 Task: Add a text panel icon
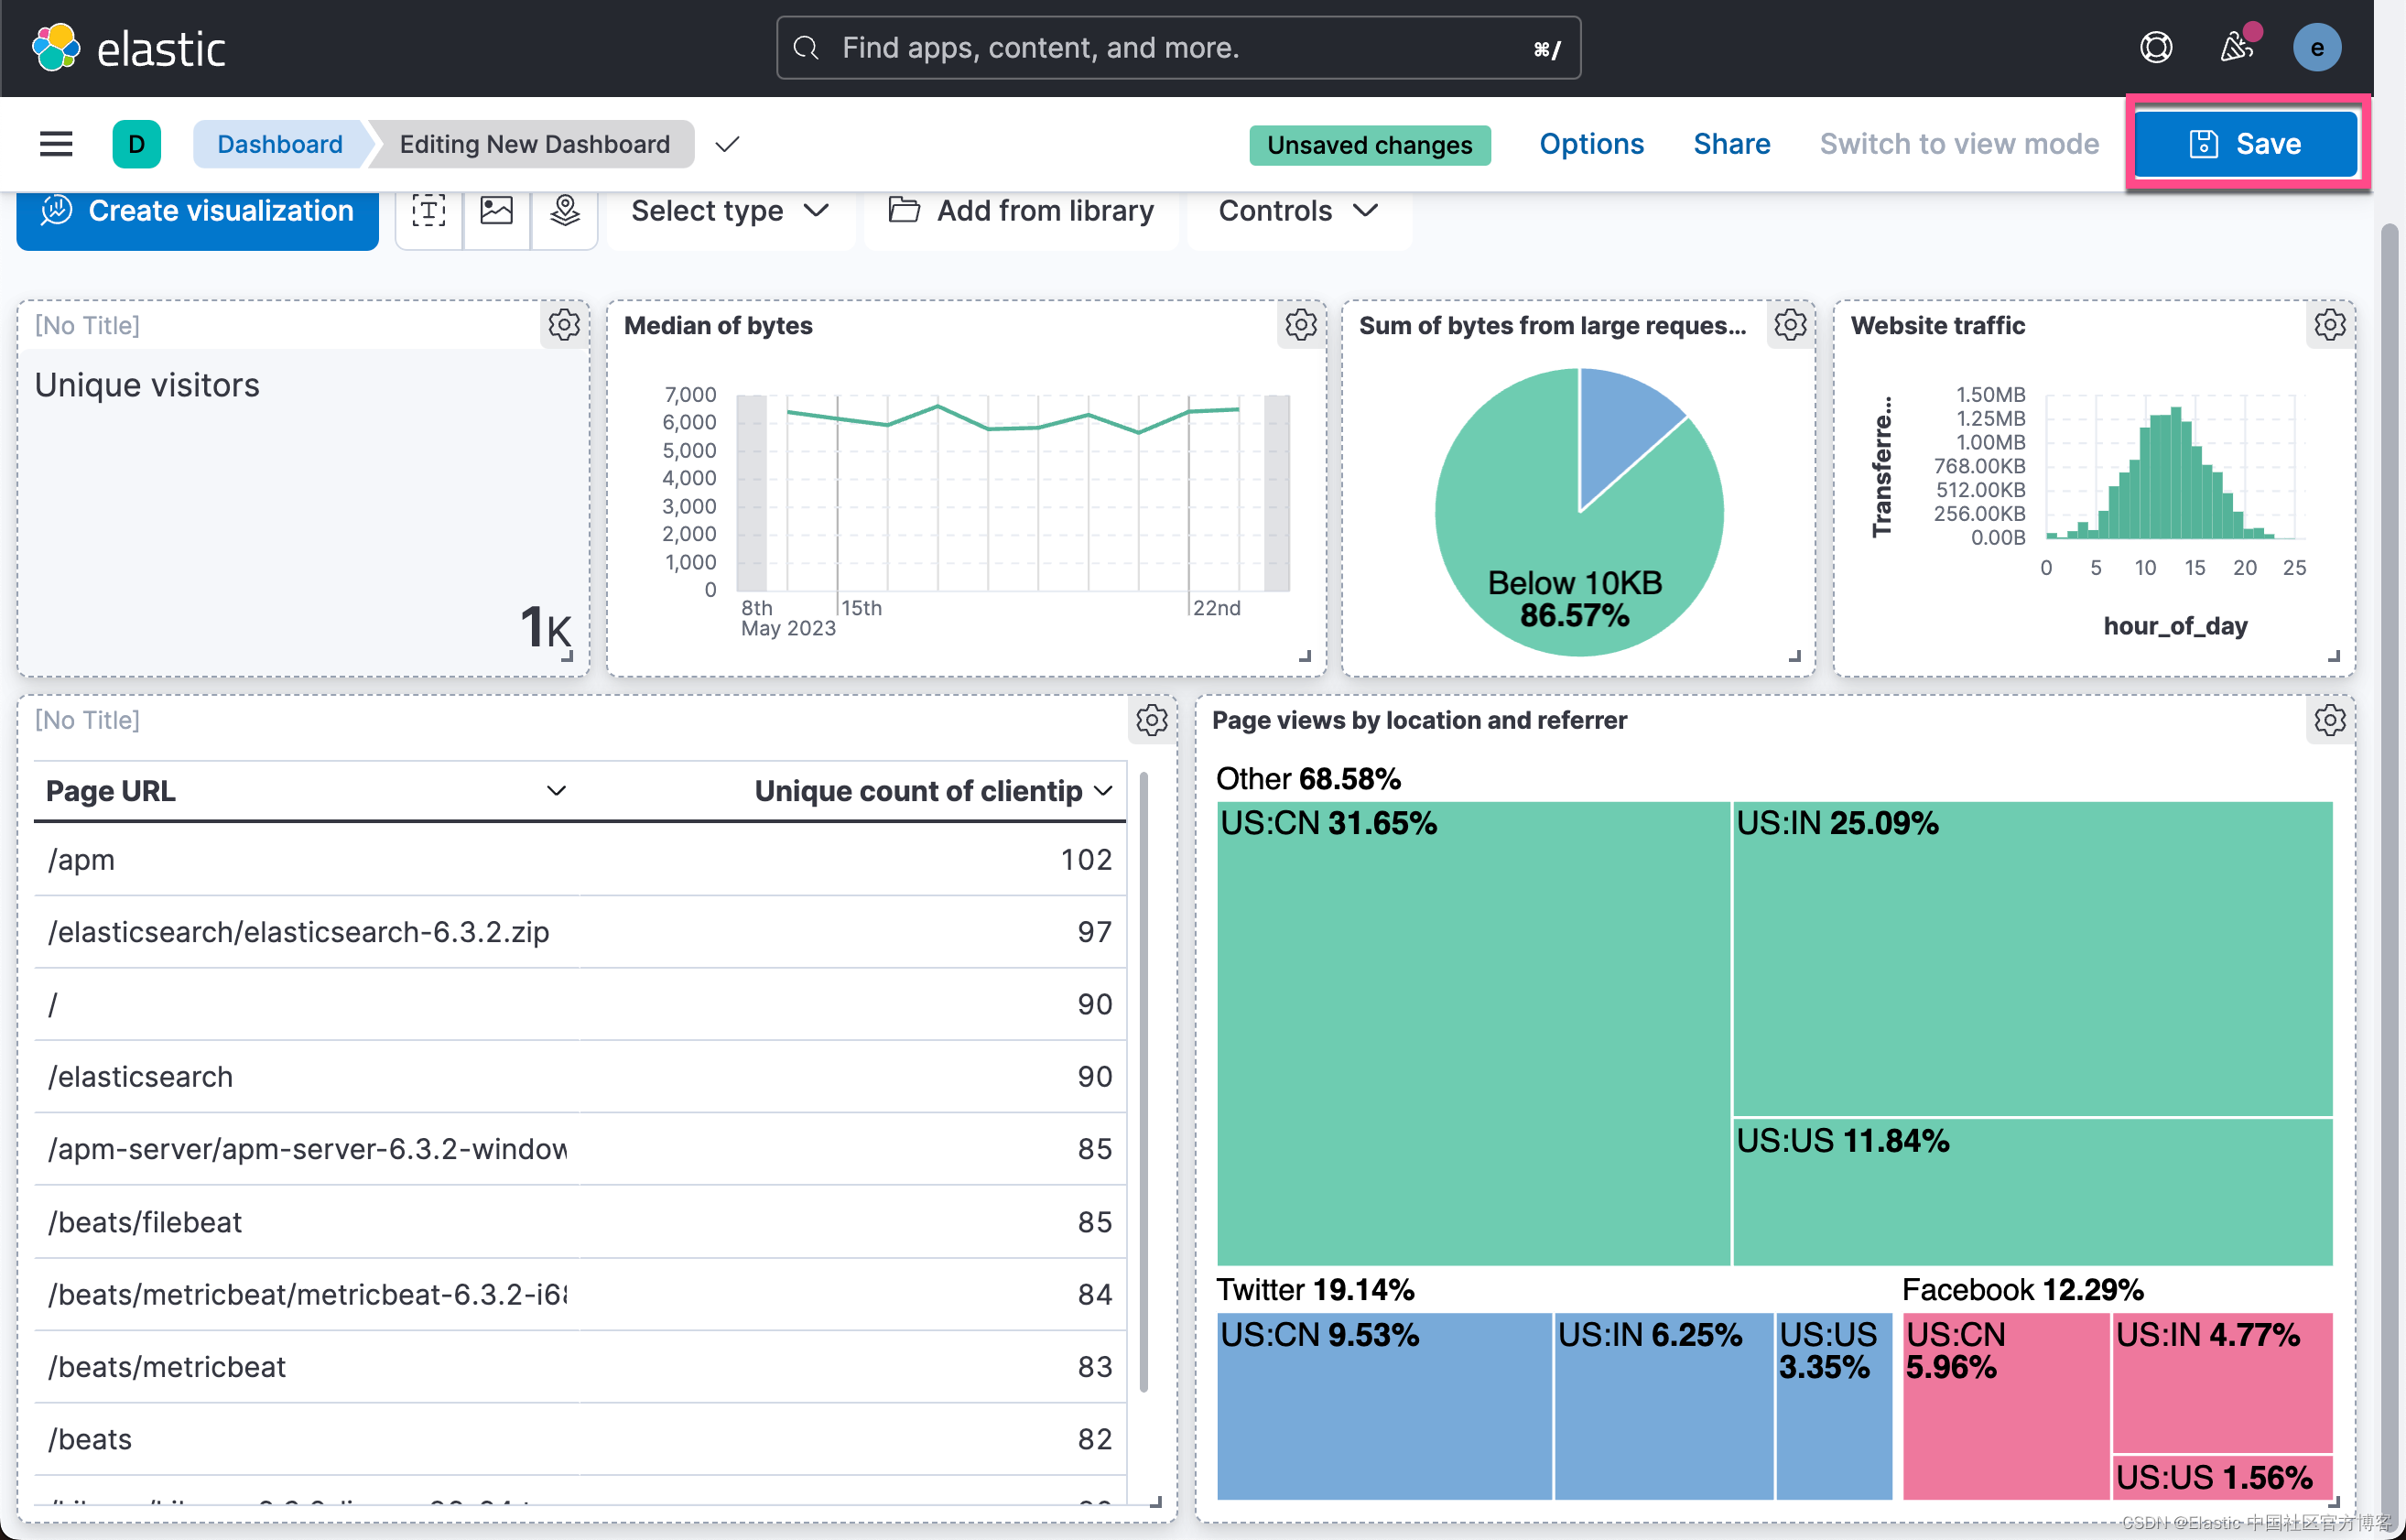click(429, 211)
